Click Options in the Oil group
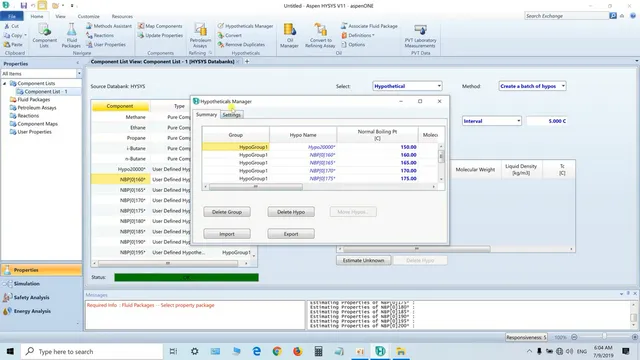 click(x=353, y=44)
